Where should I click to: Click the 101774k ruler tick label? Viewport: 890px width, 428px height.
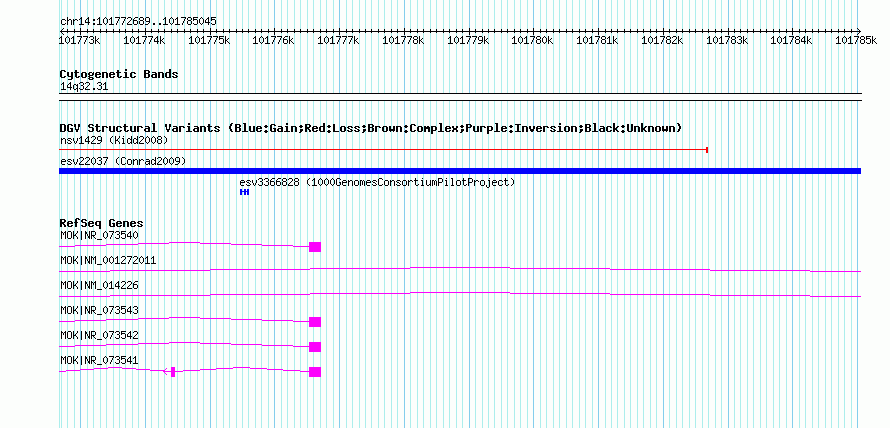(x=144, y=40)
